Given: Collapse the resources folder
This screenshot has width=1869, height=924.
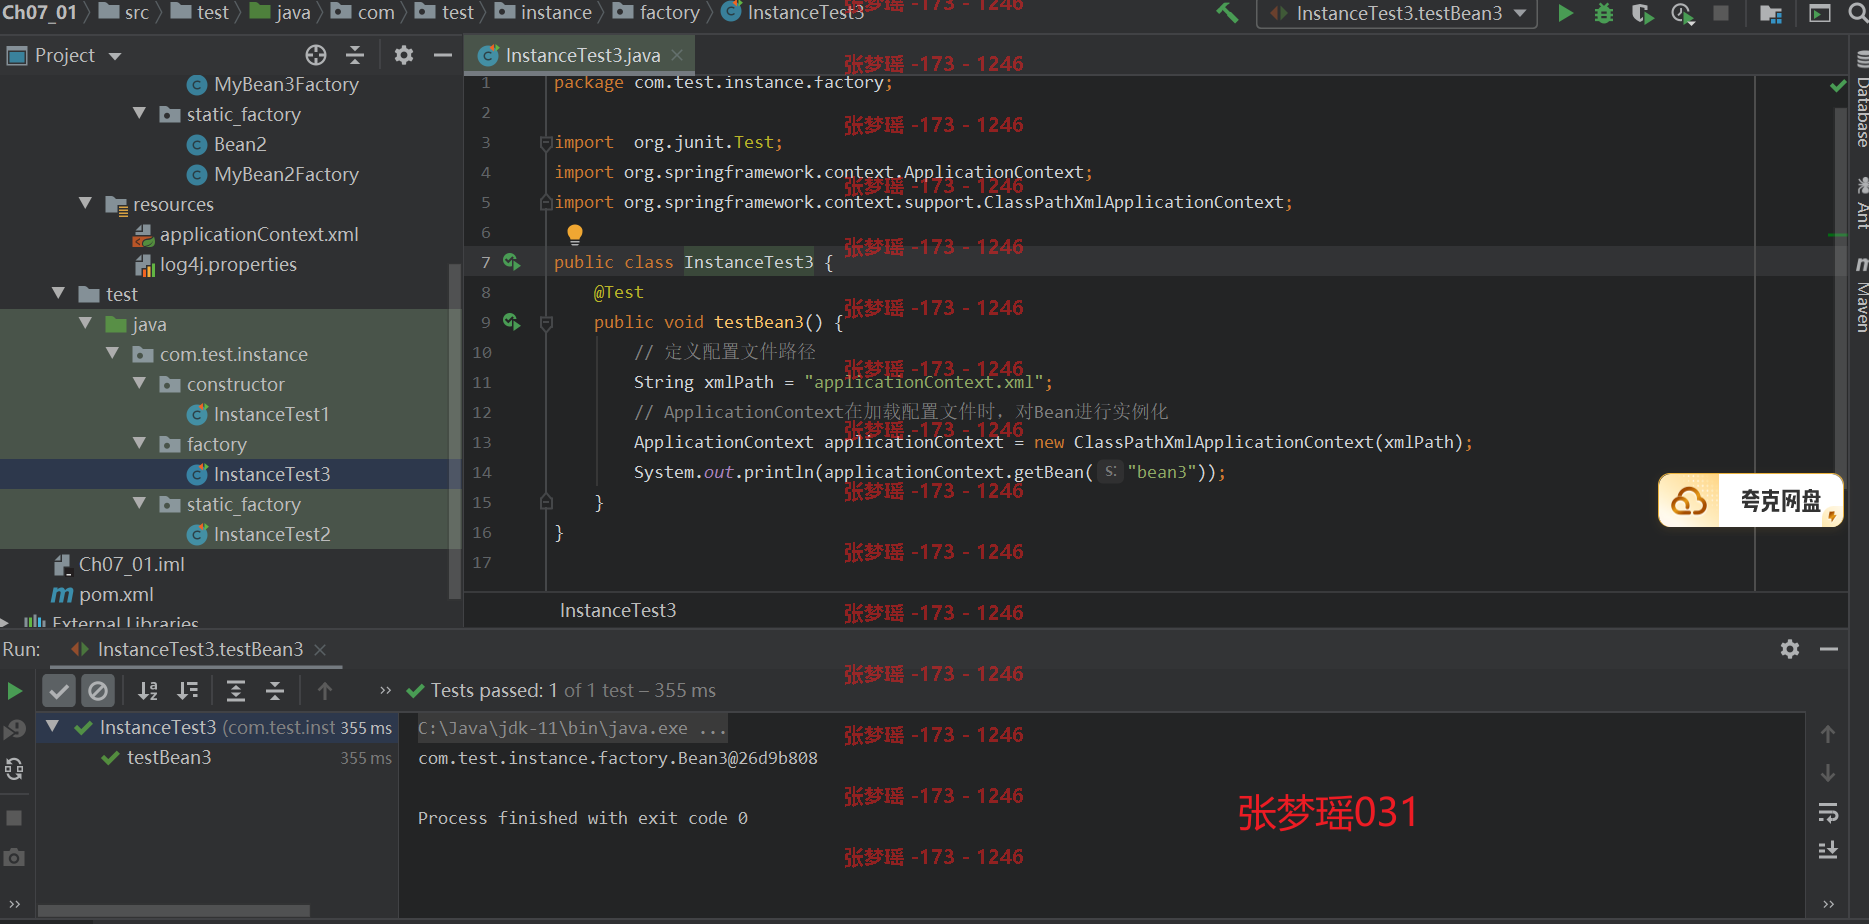Looking at the screenshot, I should point(86,203).
